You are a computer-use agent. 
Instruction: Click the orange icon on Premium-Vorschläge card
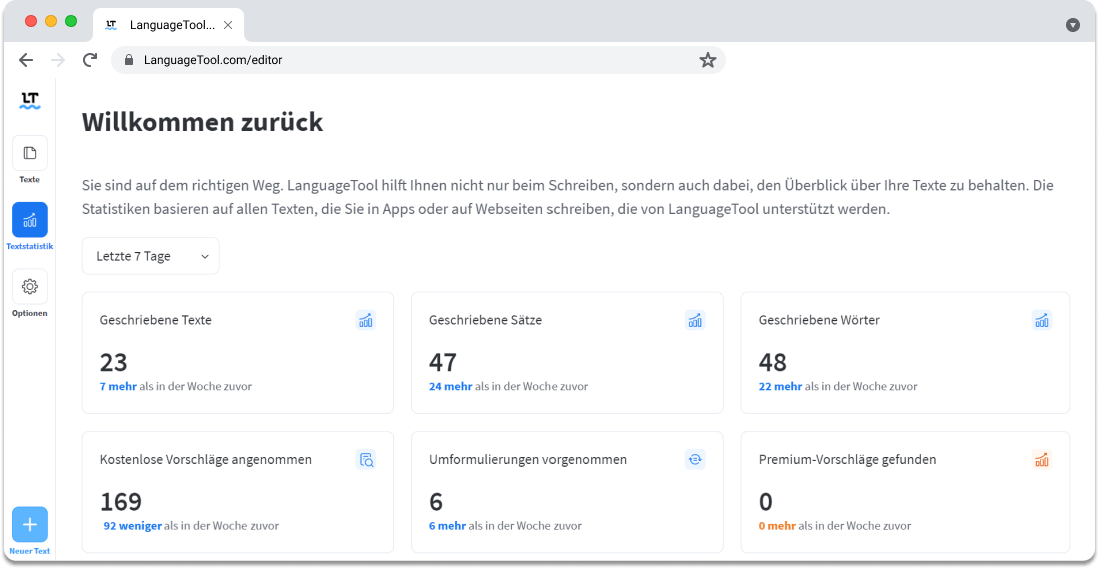(x=1042, y=460)
